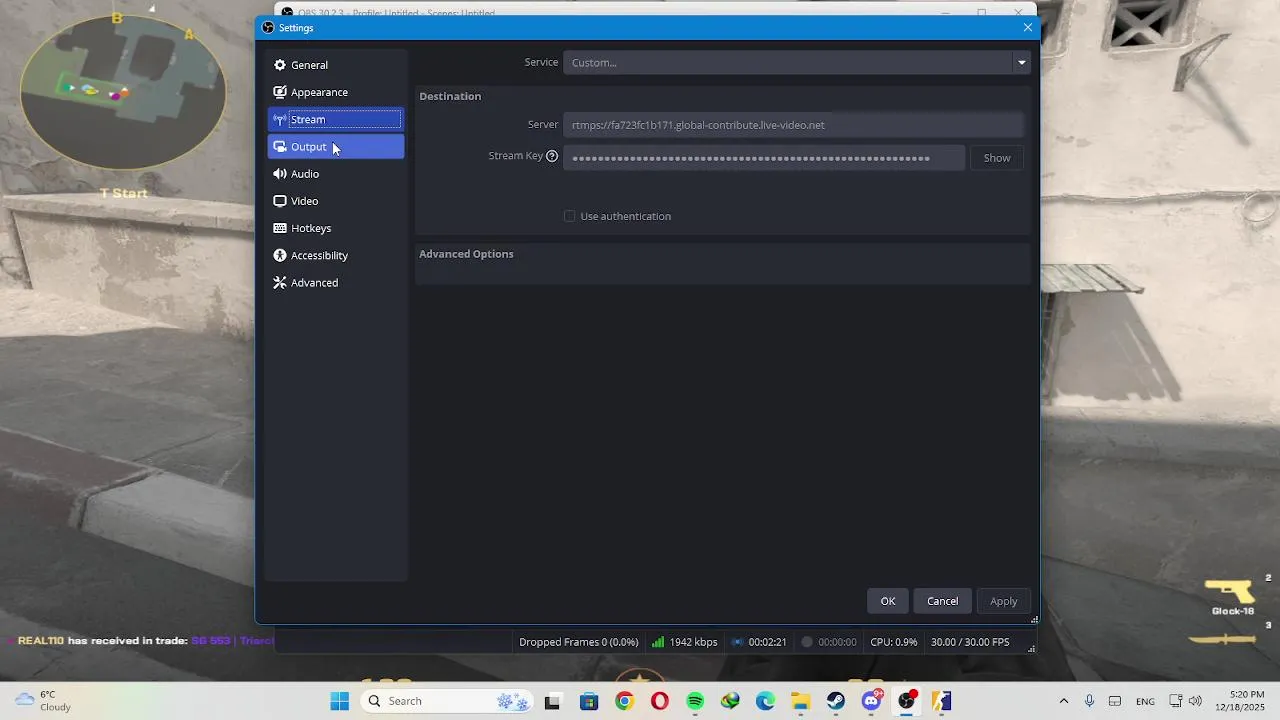Image resolution: width=1280 pixels, height=720 pixels.
Task: Show hidden system tray icons
Action: (1063, 701)
